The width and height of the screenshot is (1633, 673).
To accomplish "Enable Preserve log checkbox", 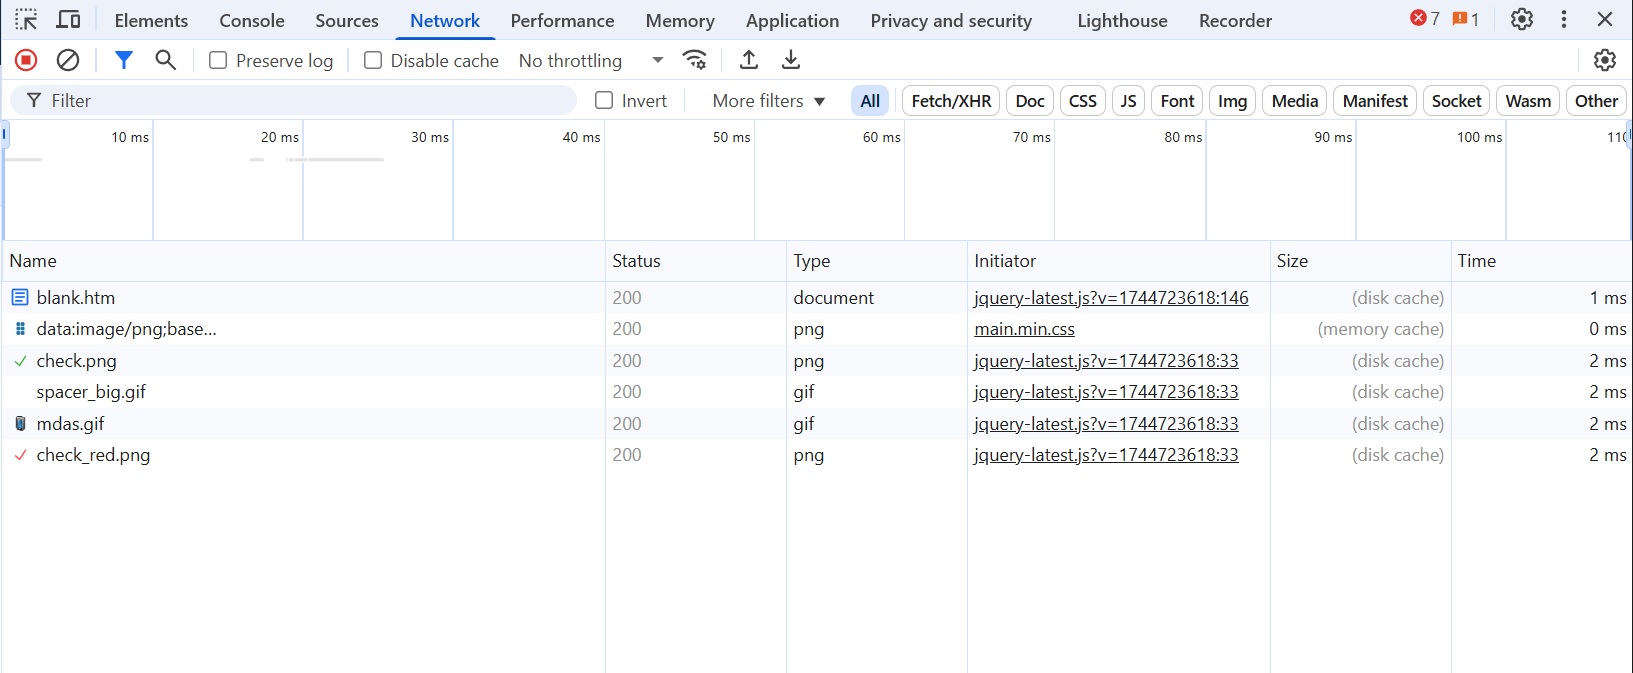I will (218, 61).
